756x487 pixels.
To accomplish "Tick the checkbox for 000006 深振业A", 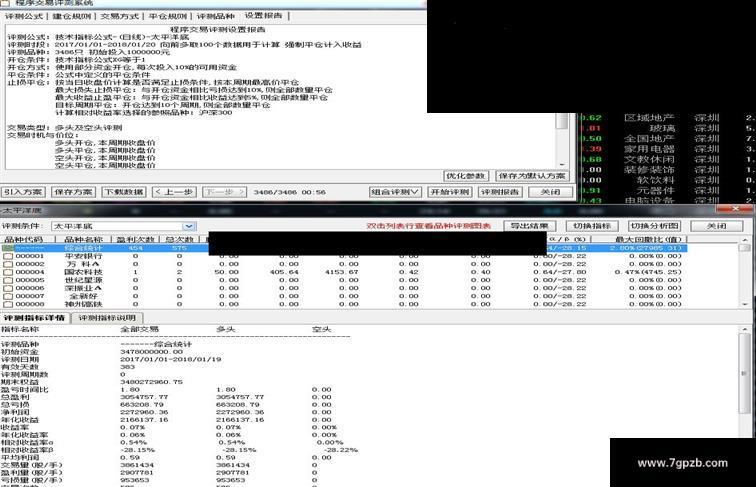I will pyautogui.click(x=8, y=288).
